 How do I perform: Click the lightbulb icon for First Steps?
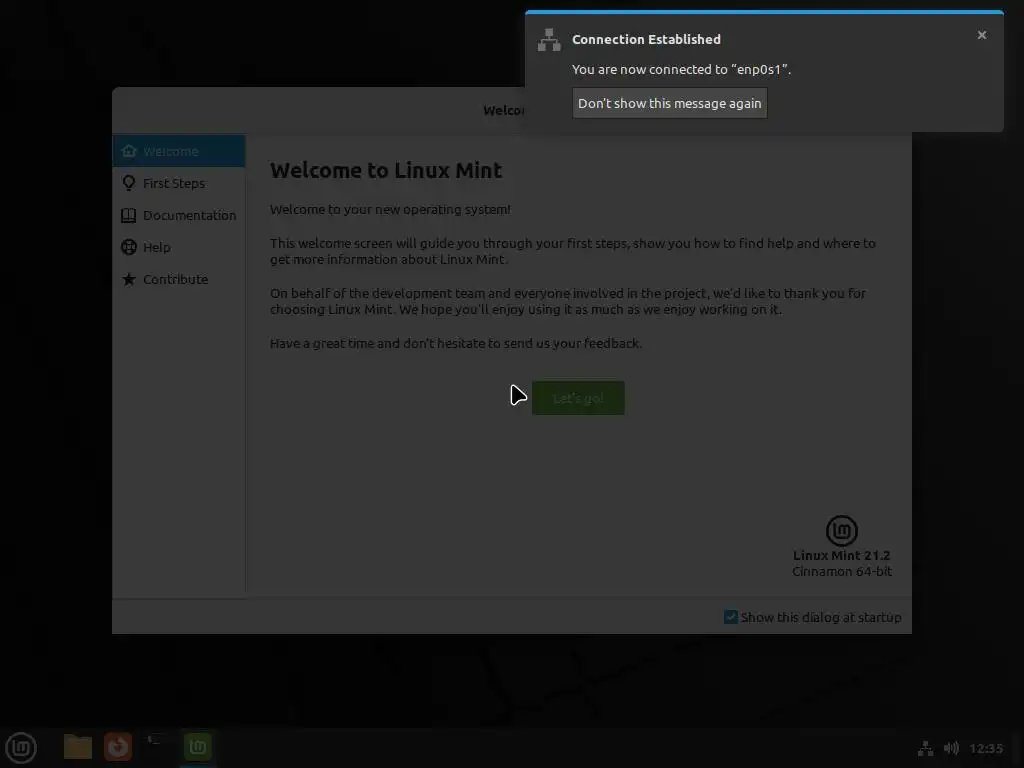[129, 183]
